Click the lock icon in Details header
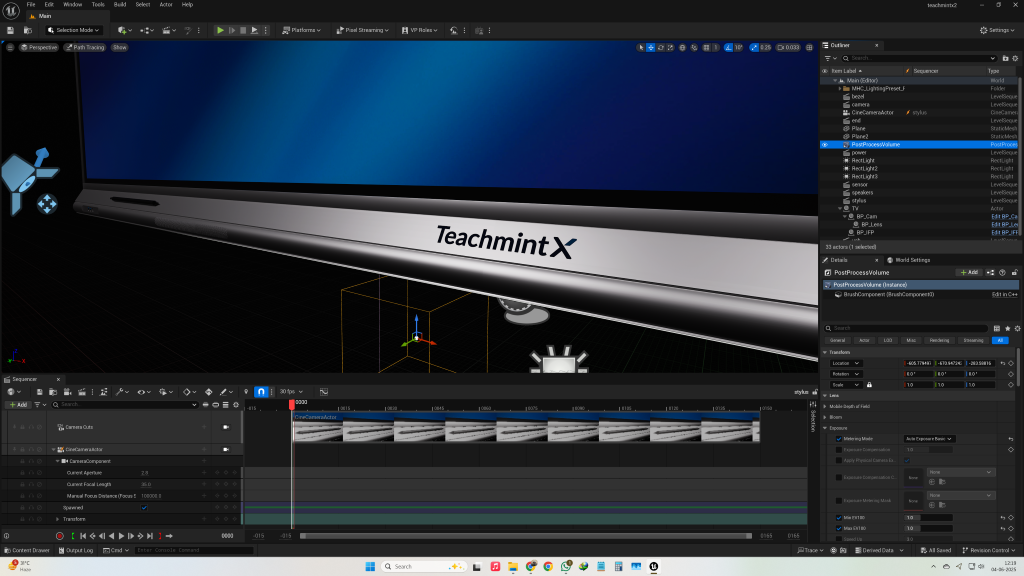 point(1014,272)
